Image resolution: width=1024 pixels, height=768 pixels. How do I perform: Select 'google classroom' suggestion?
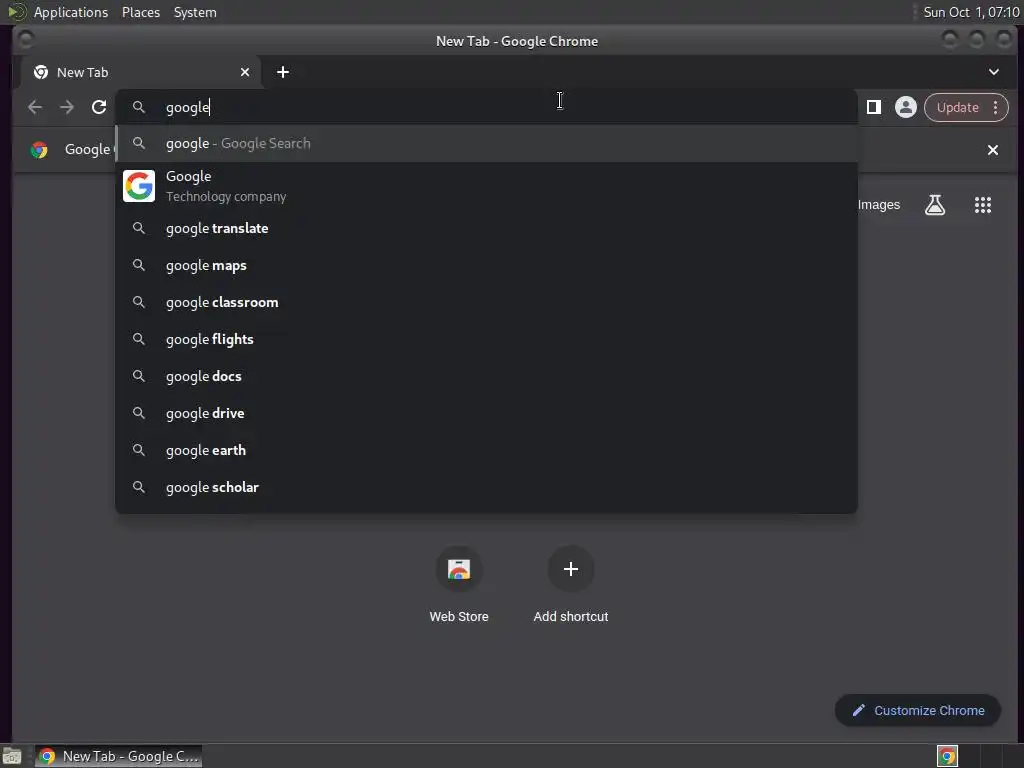click(x=486, y=302)
